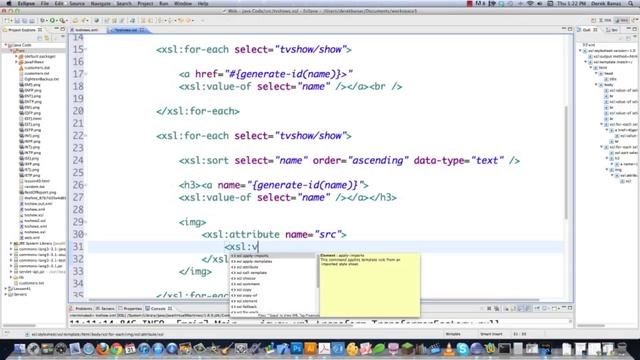640x360 pixels.
Task: Open the Trash in the Dock
Action: point(622,349)
